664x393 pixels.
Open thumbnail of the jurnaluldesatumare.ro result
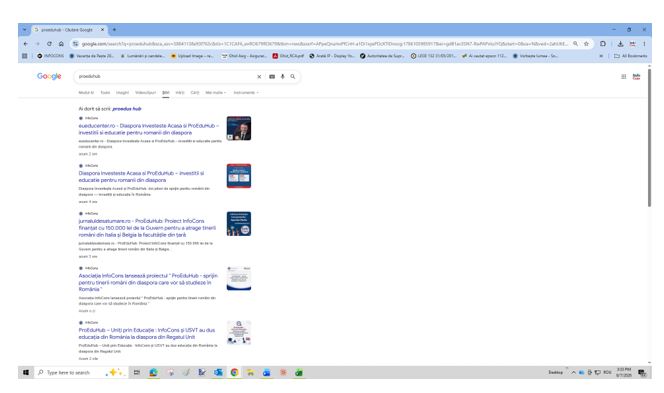click(239, 224)
